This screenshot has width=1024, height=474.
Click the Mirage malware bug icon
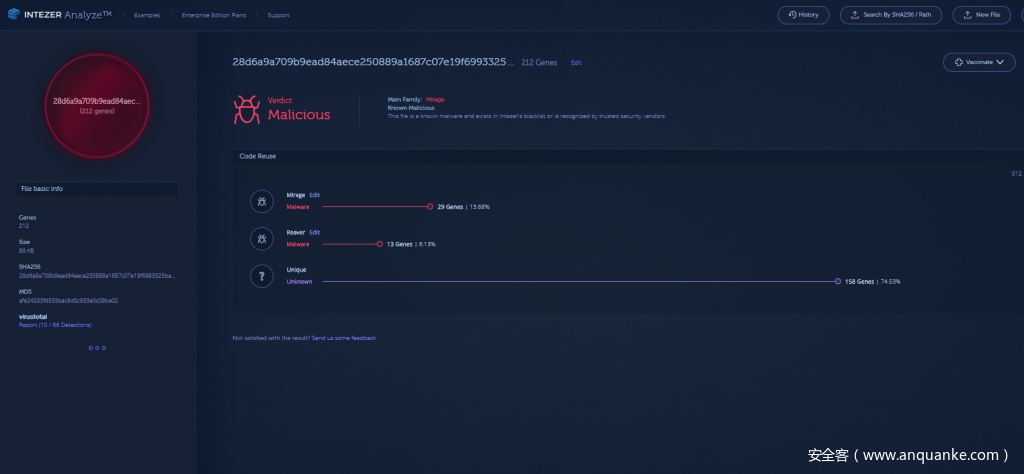(x=261, y=202)
